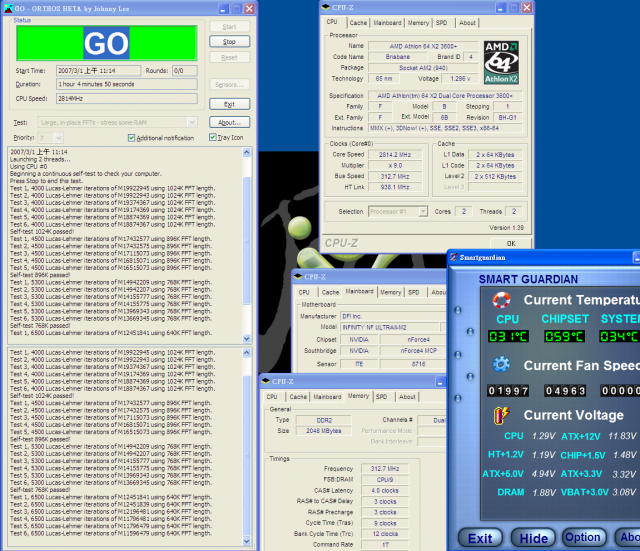
Task: Click the Memory CPU-Z window title icon
Action: (x=266, y=381)
